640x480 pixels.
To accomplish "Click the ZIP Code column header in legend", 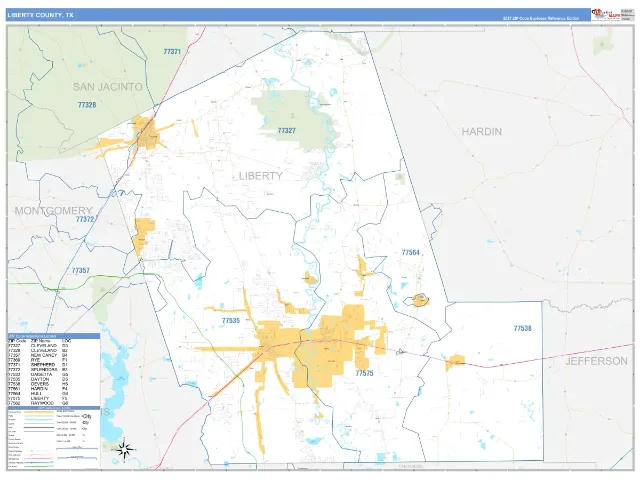I will [x=17, y=341].
